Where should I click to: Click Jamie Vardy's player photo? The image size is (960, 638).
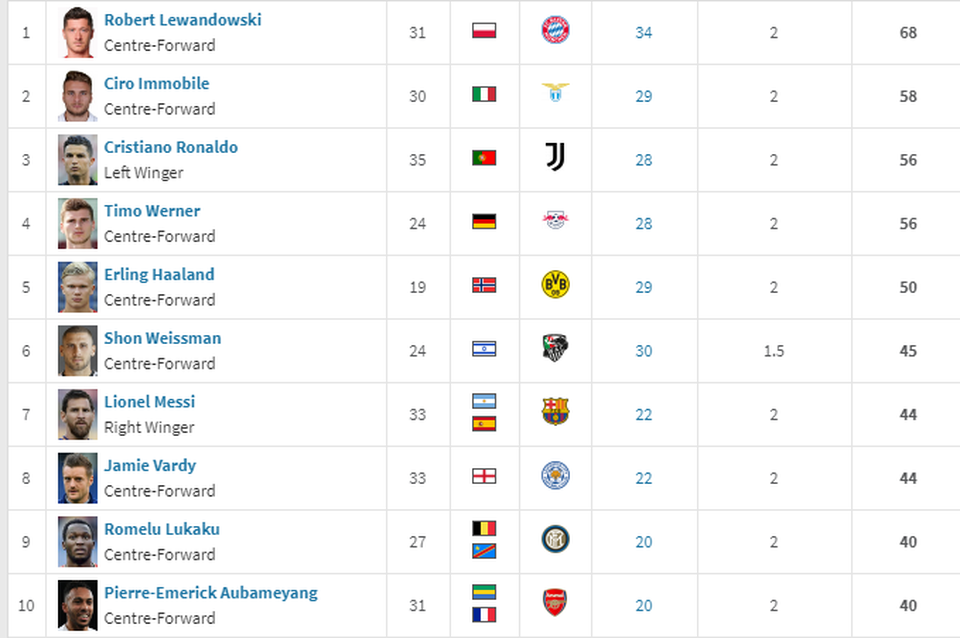(78, 478)
